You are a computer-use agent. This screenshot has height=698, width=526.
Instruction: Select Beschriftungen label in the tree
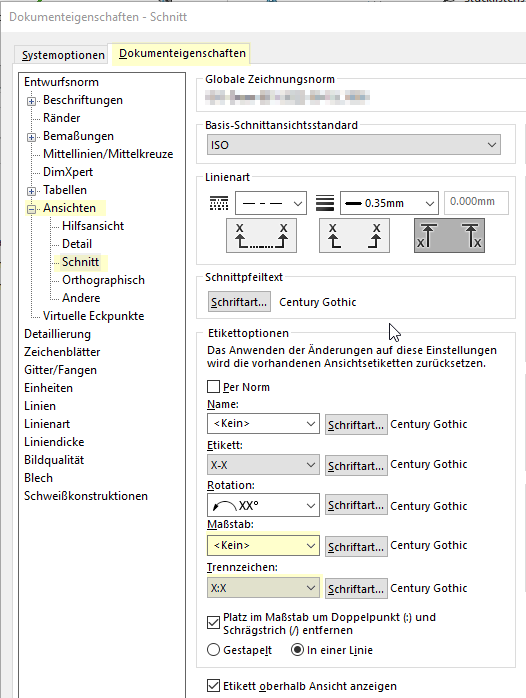pyautogui.click(x=83, y=100)
